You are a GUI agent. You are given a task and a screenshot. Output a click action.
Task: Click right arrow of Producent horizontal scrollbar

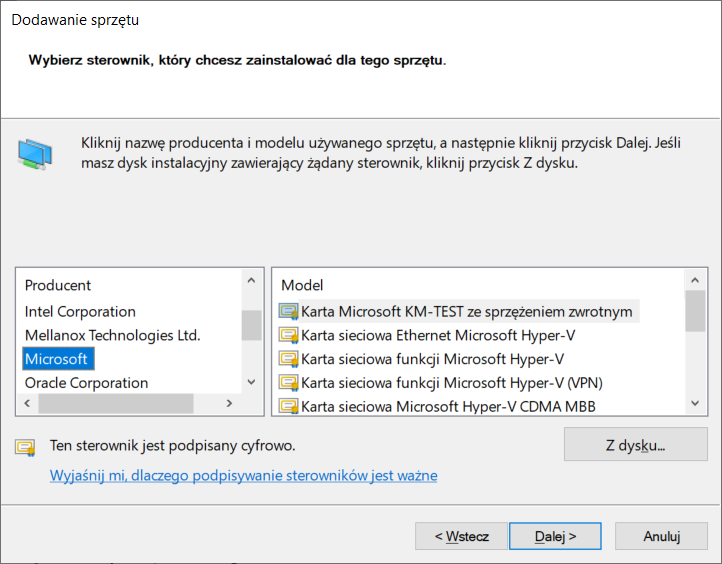pos(229,403)
